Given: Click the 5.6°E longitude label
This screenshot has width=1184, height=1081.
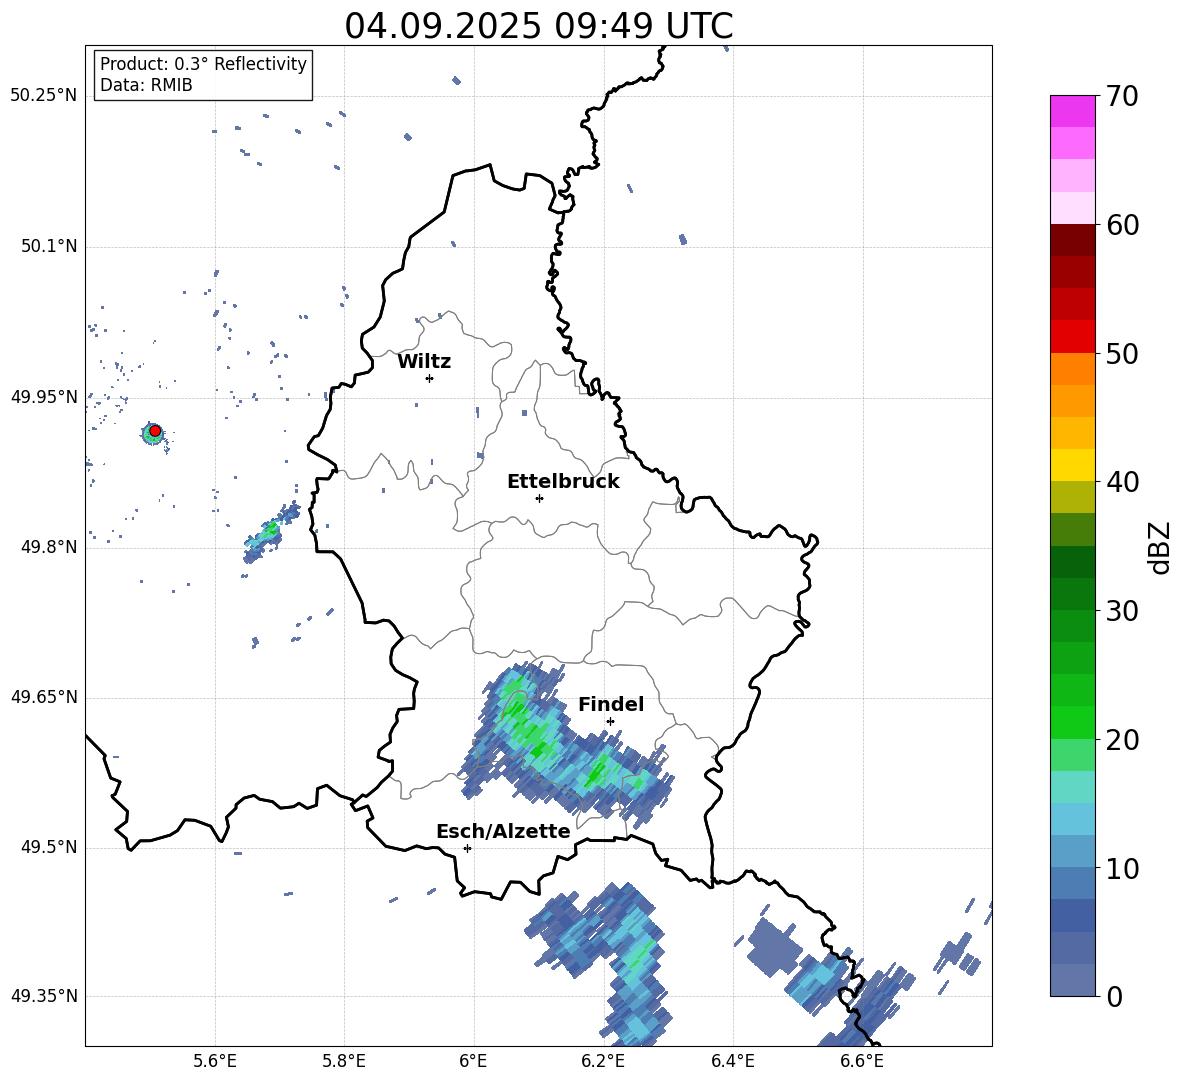Looking at the screenshot, I should point(215,1061).
